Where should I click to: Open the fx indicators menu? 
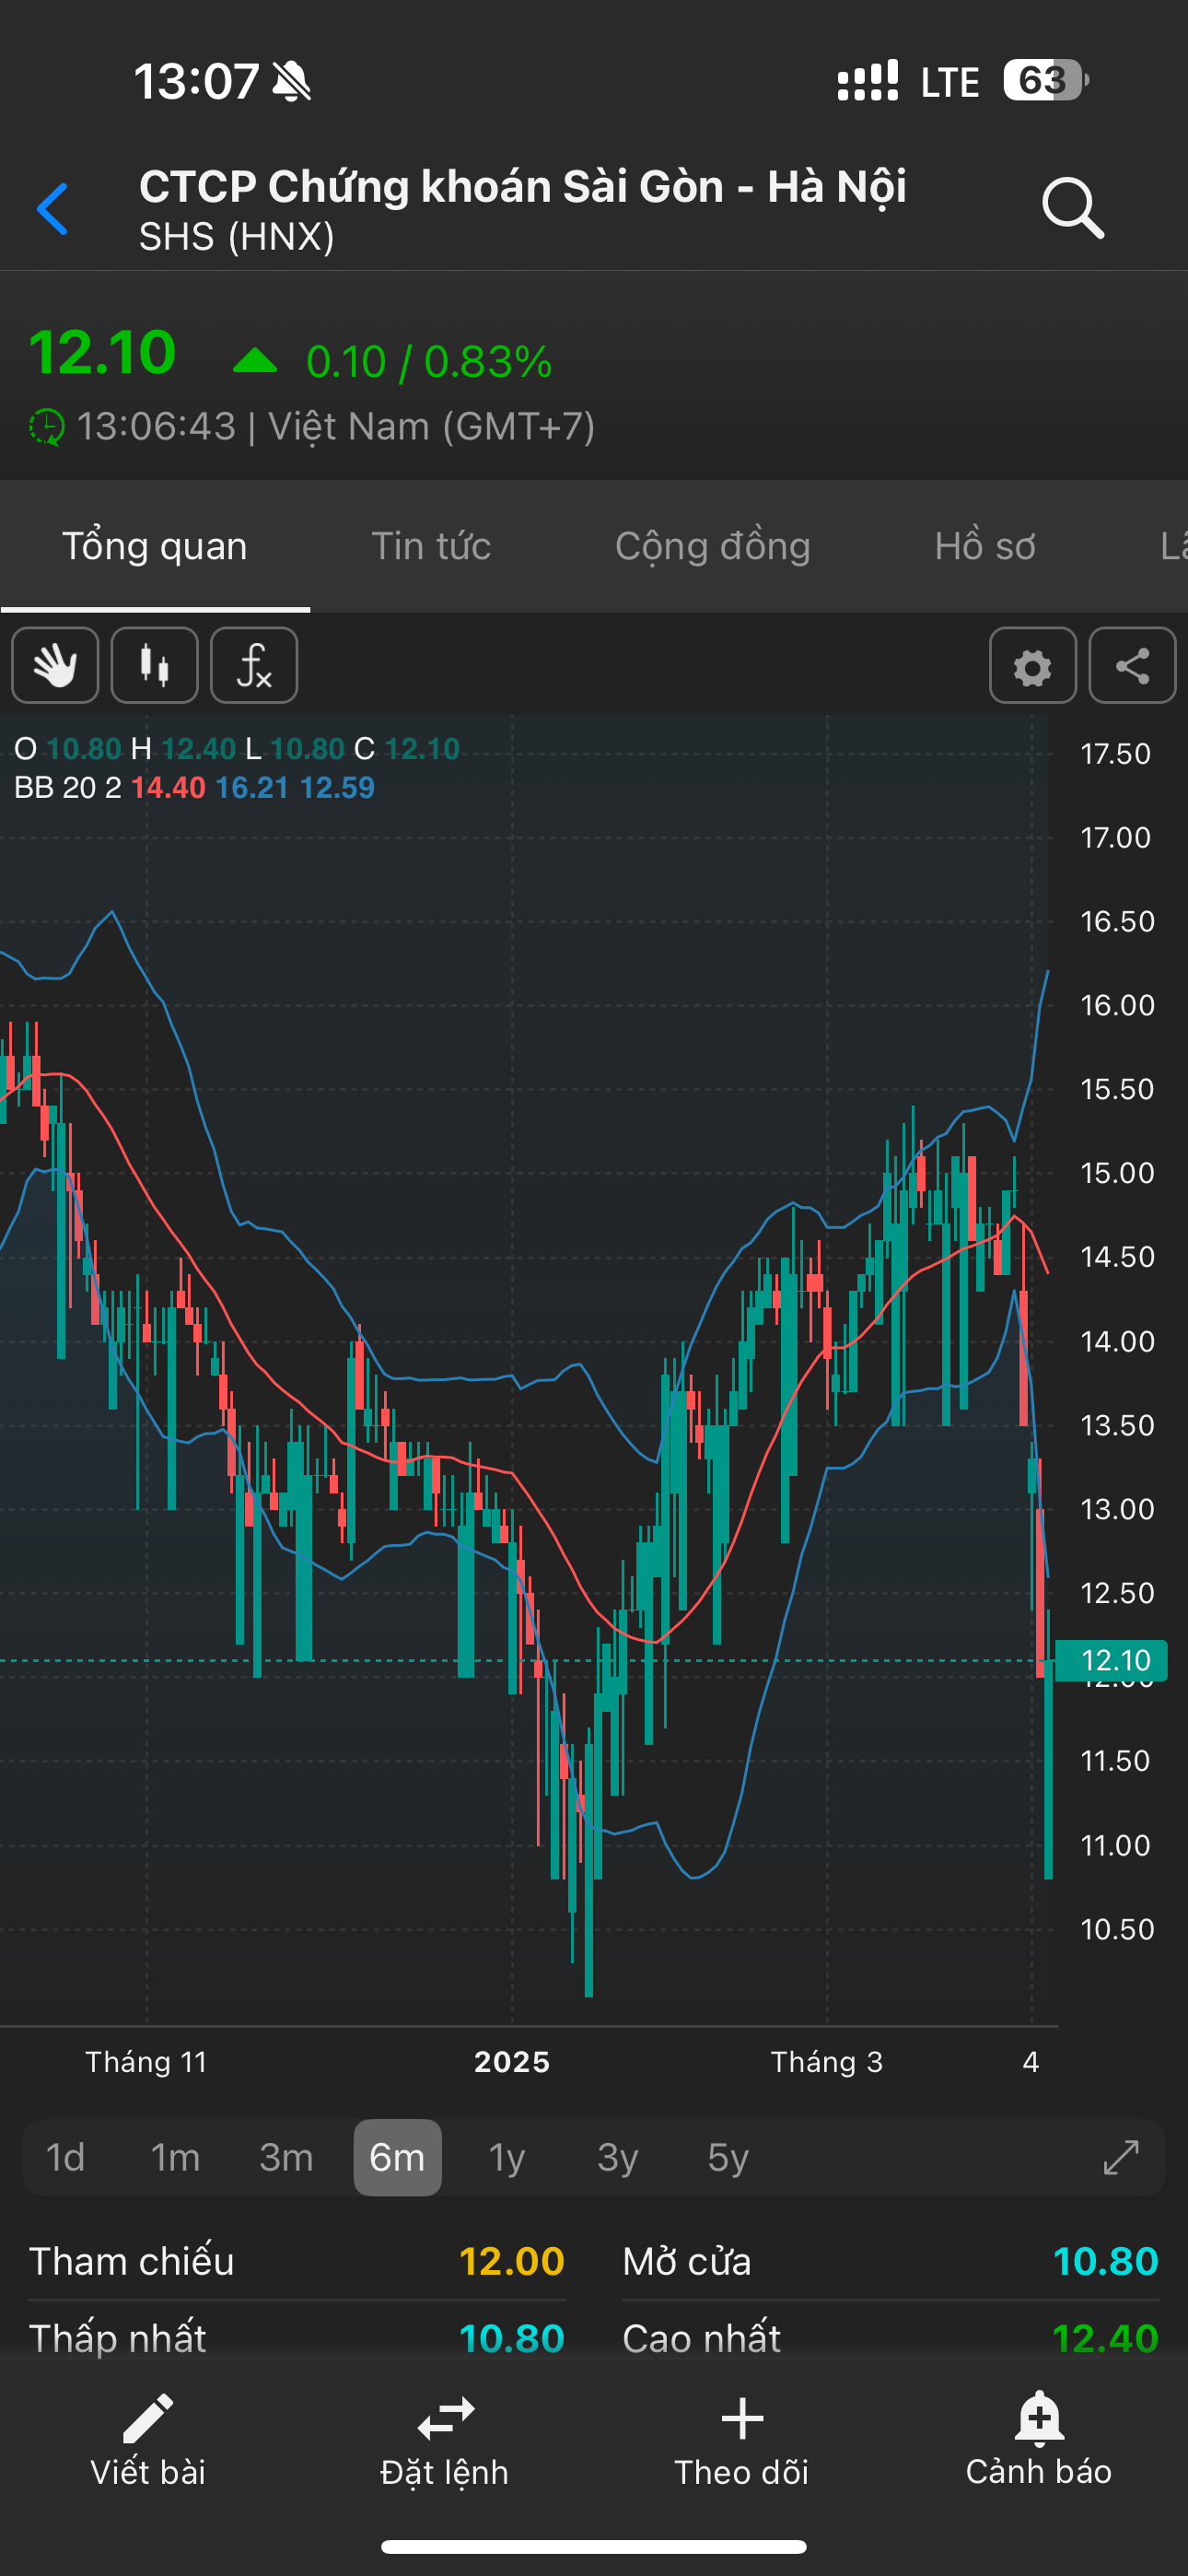[x=254, y=666]
